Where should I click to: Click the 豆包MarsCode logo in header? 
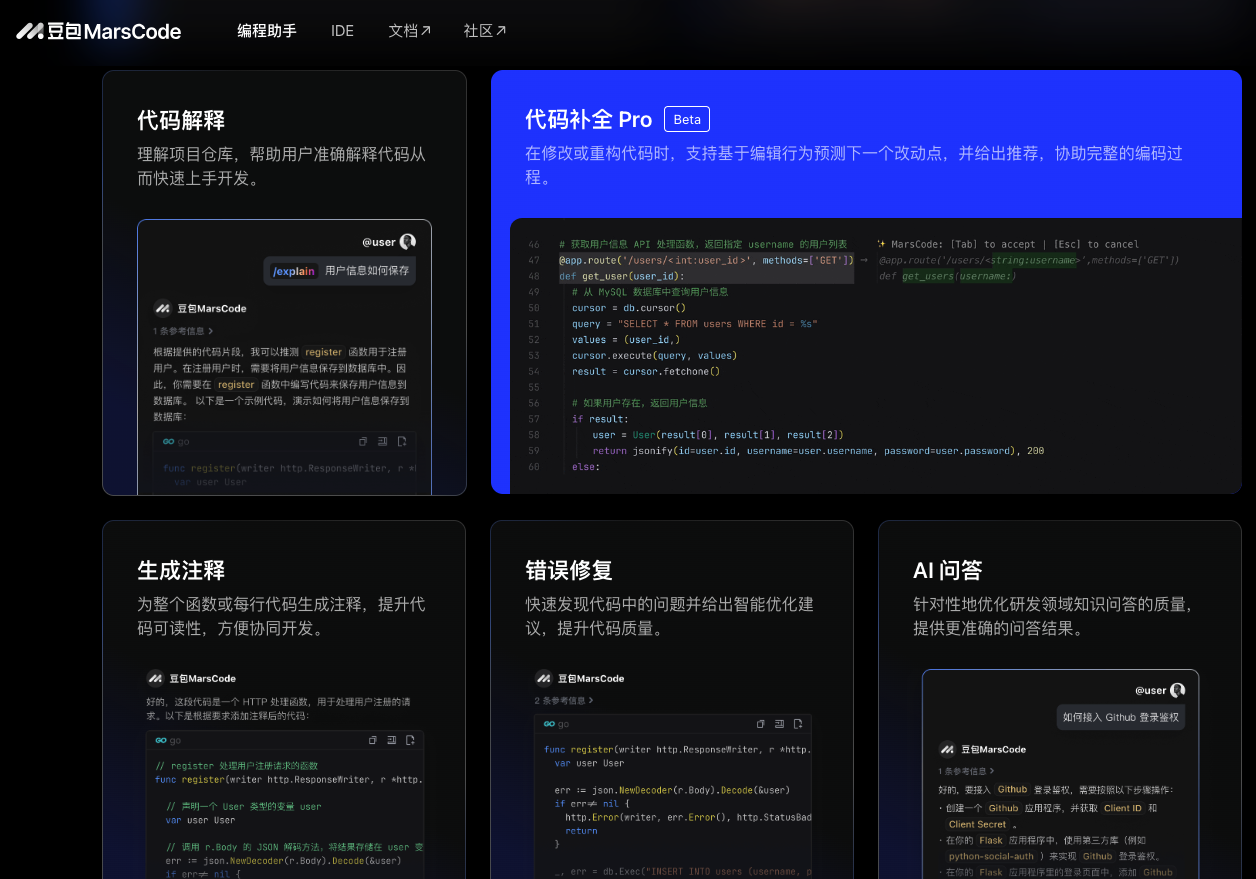[98, 31]
